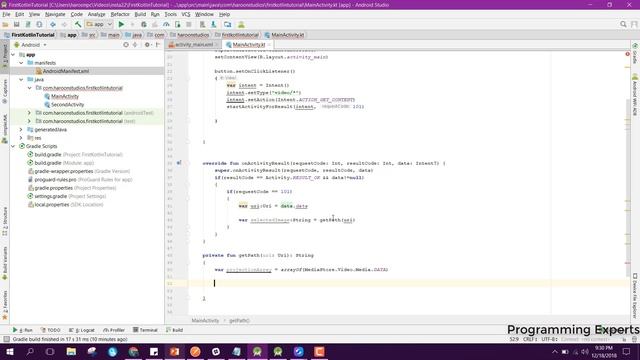Expand the generatedJava folder node

coord(21,129)
